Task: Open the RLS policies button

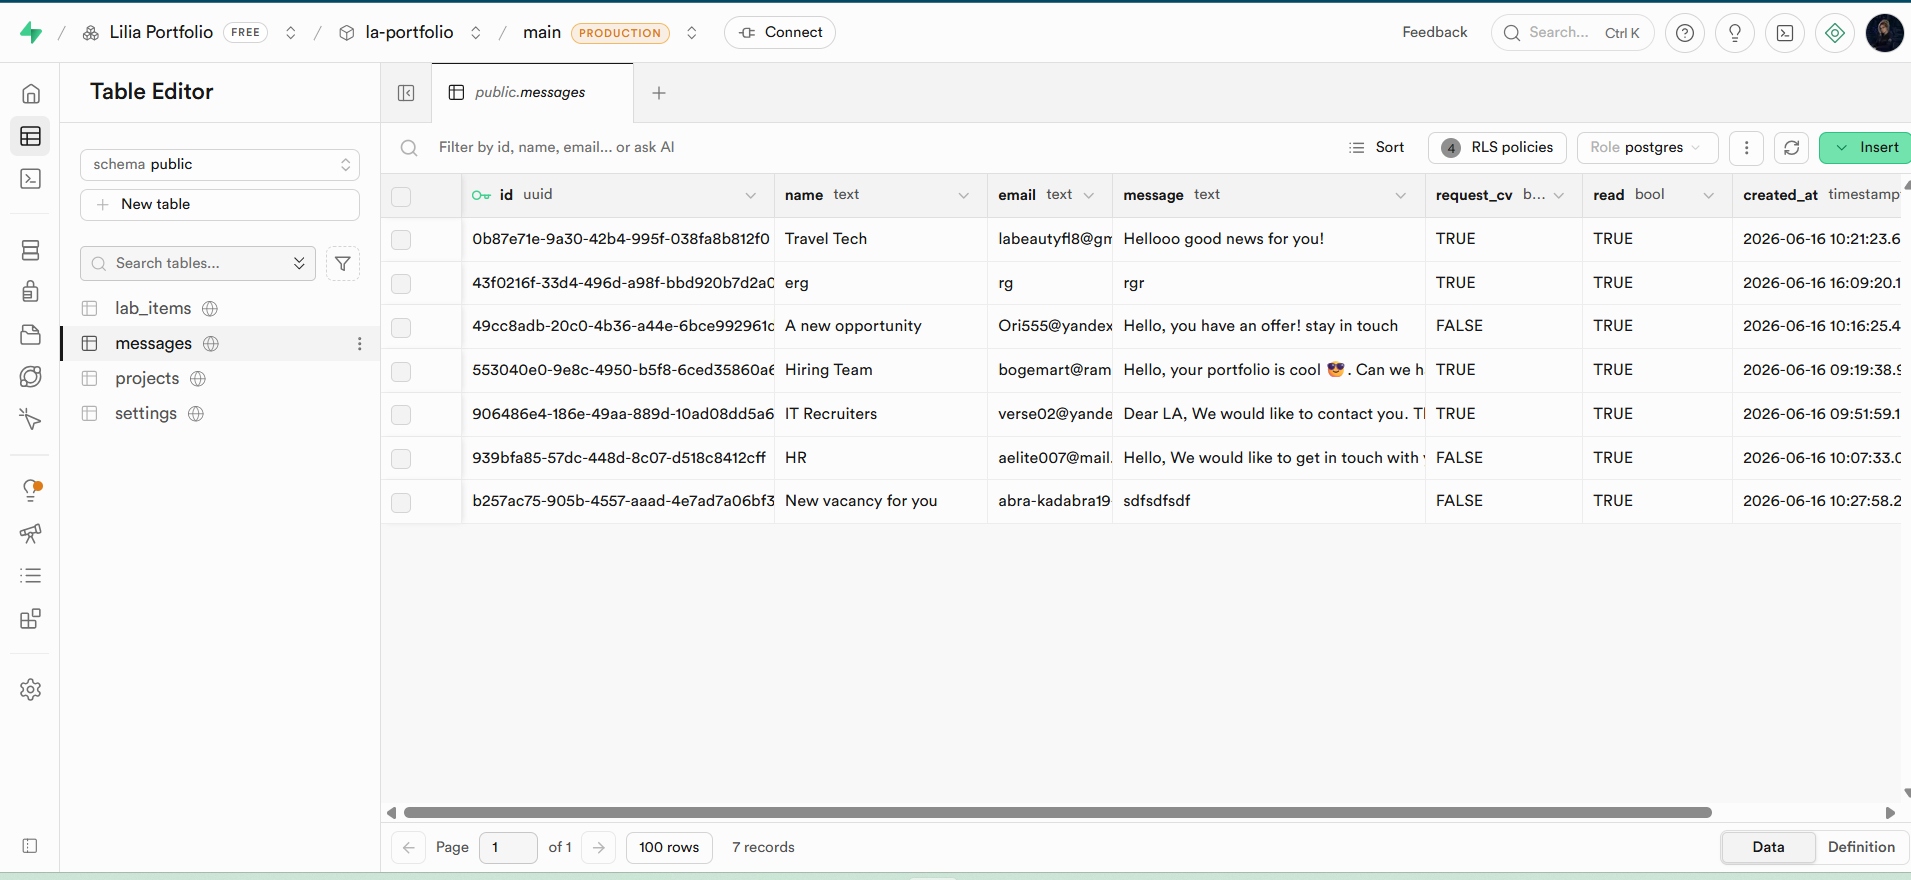Action: [x=1497, y=148]
